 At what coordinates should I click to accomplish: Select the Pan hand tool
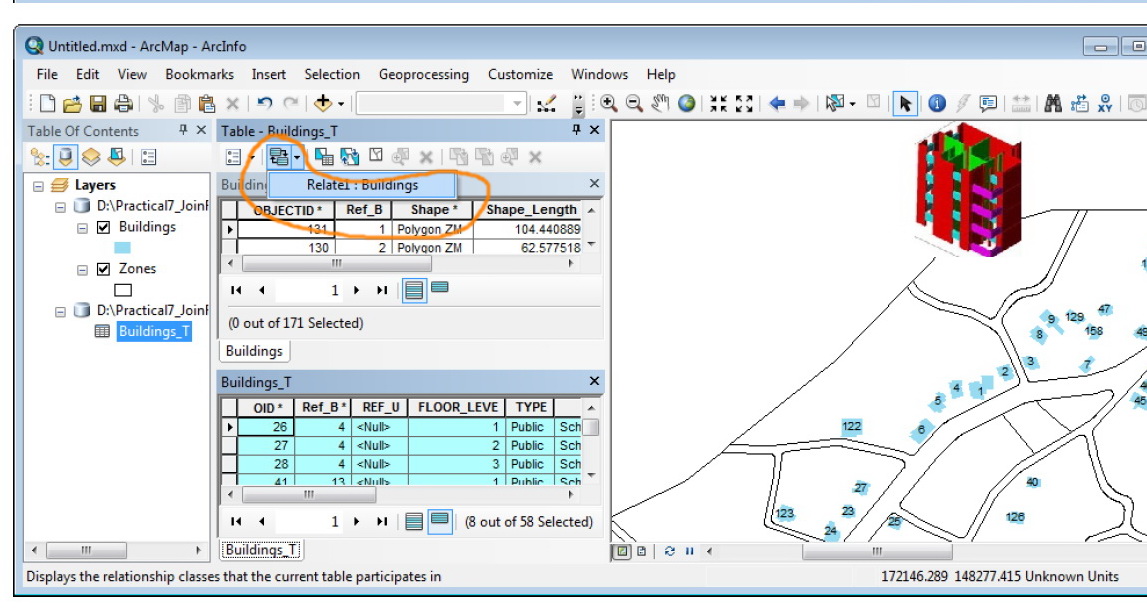(x=660, y=104)
